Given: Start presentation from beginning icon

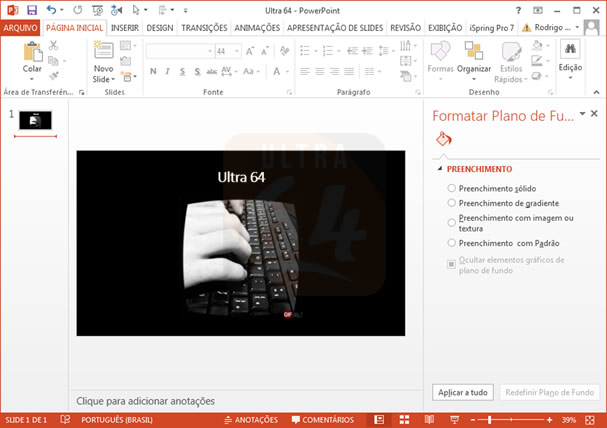Looking at the screenshot, I should pyautogui.click(x=98, y=10).
